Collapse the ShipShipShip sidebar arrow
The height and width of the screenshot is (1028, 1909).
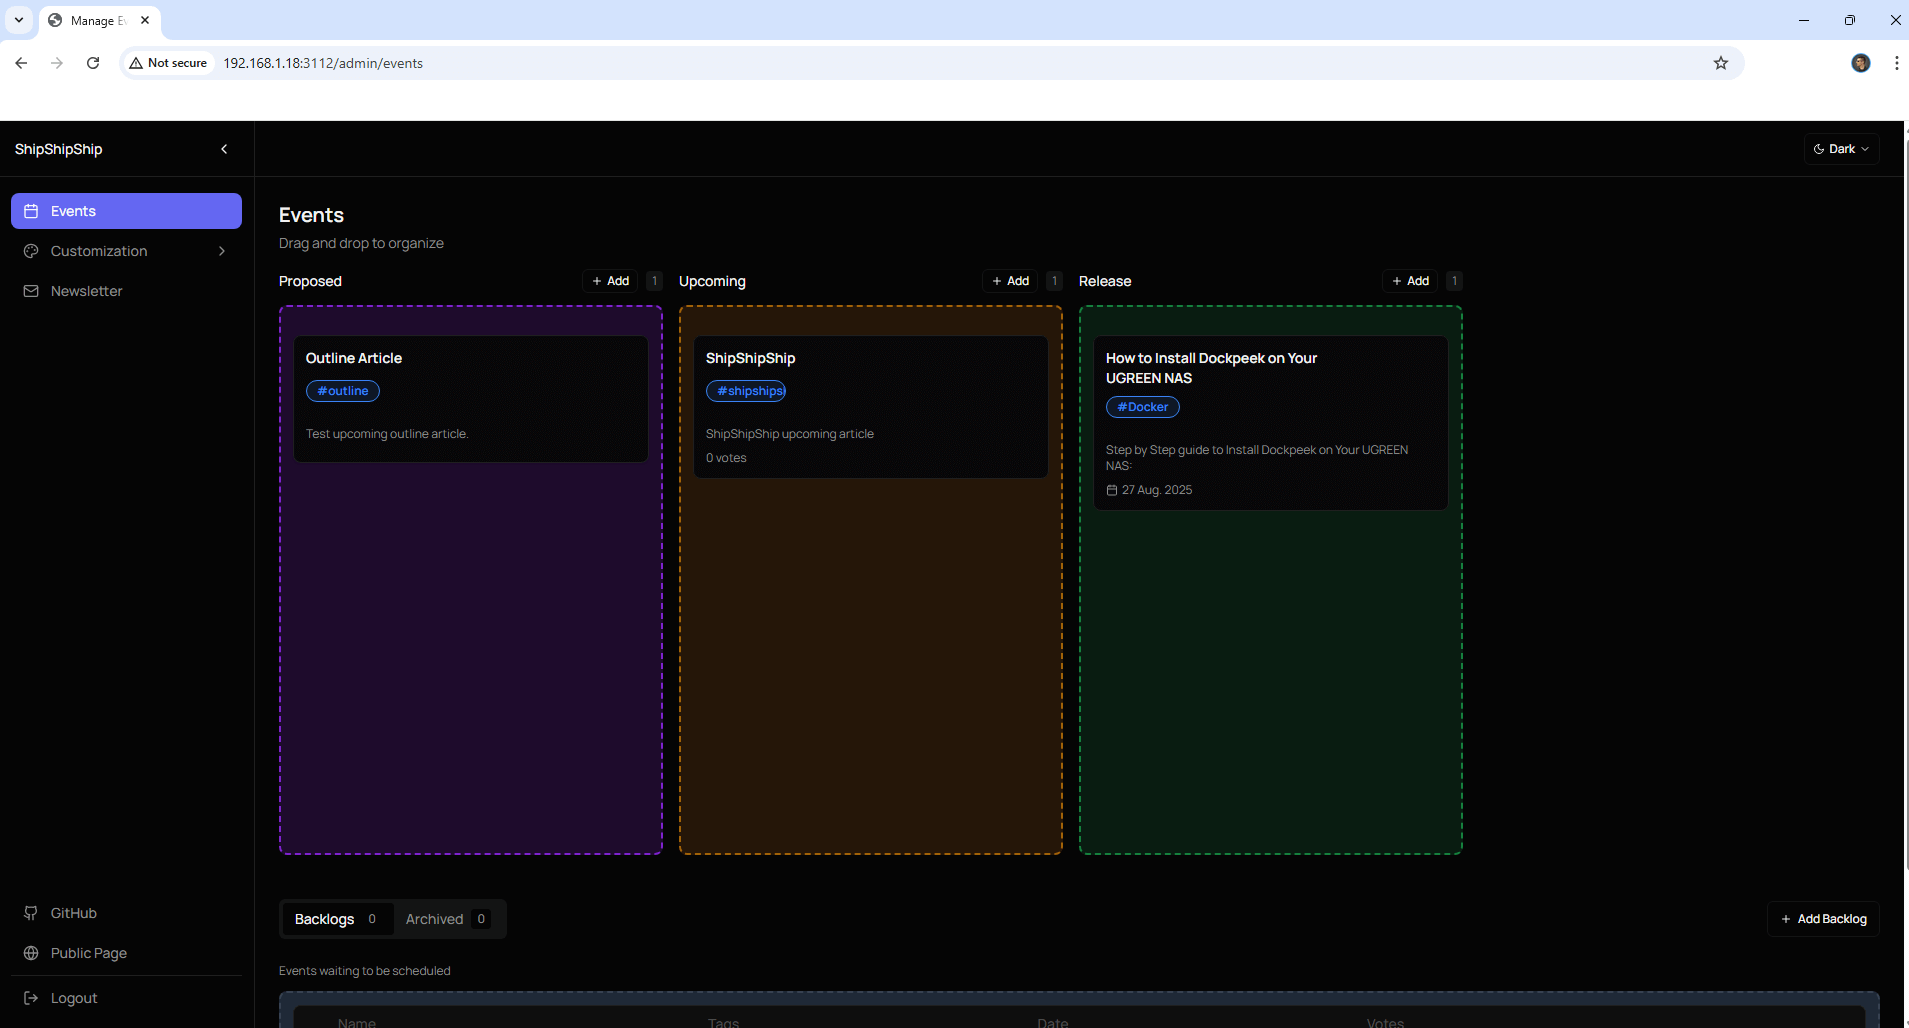click(x=224, y=149)
